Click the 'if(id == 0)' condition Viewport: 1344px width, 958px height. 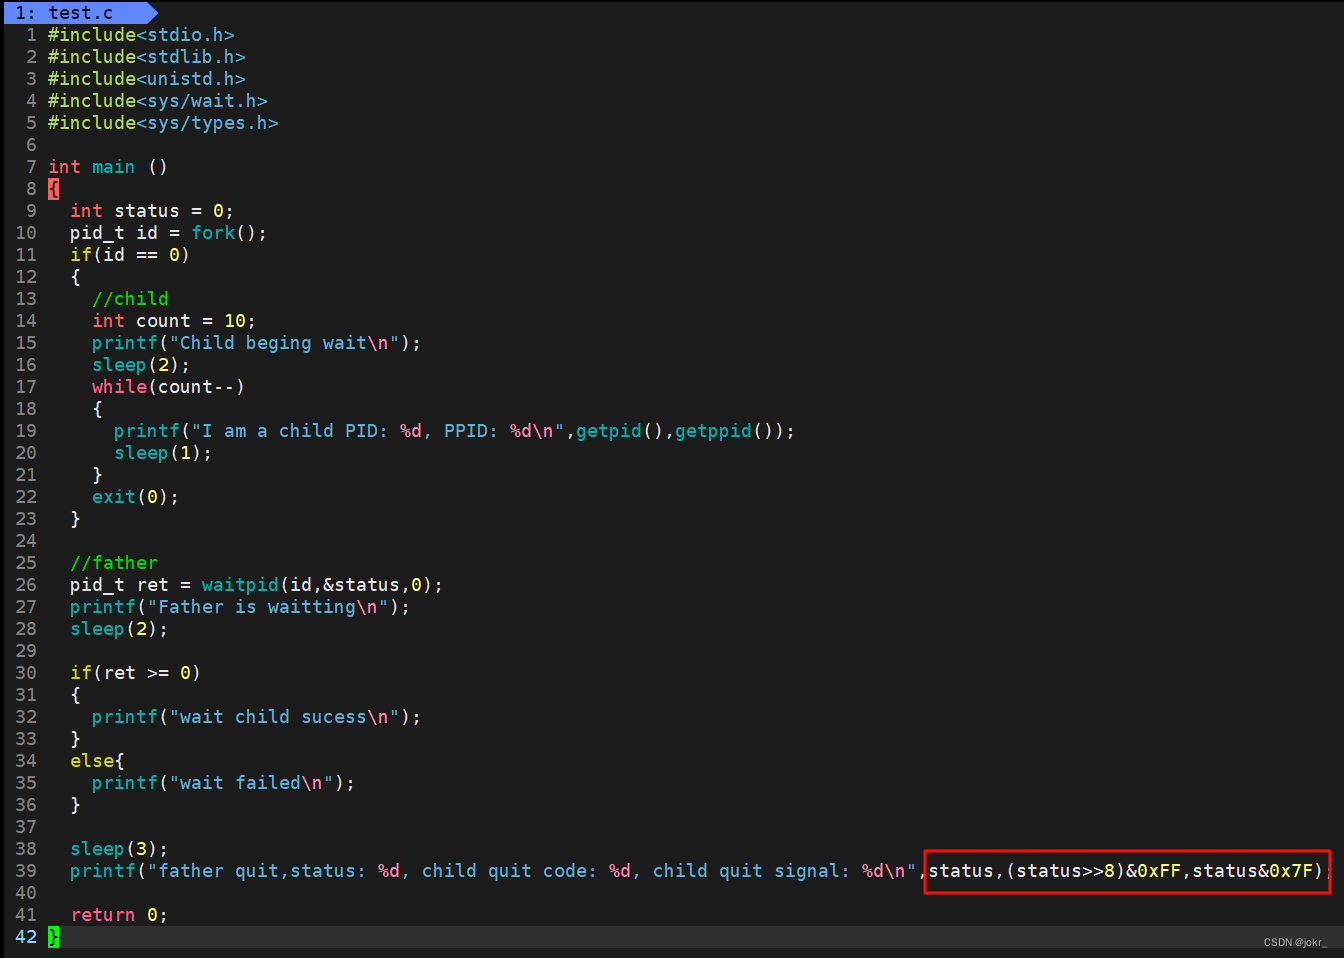[x=130, y=255]
